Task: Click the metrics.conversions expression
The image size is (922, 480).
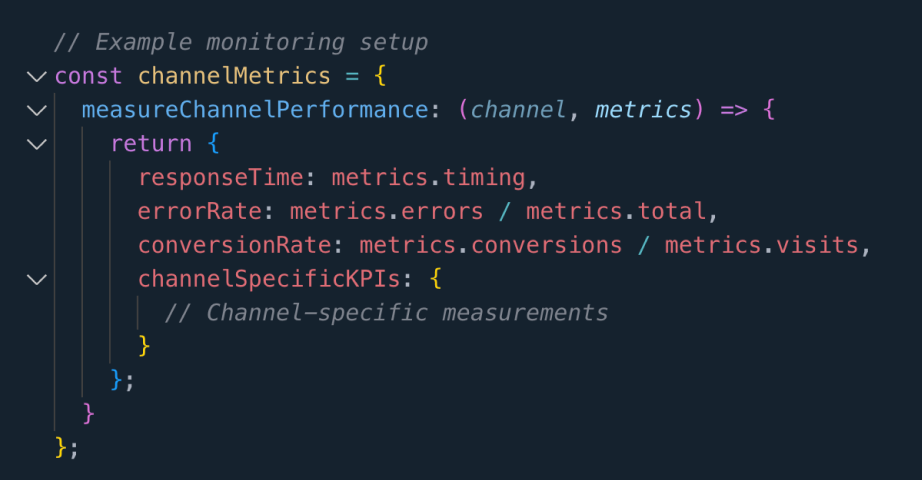Action: click(490, 245)
